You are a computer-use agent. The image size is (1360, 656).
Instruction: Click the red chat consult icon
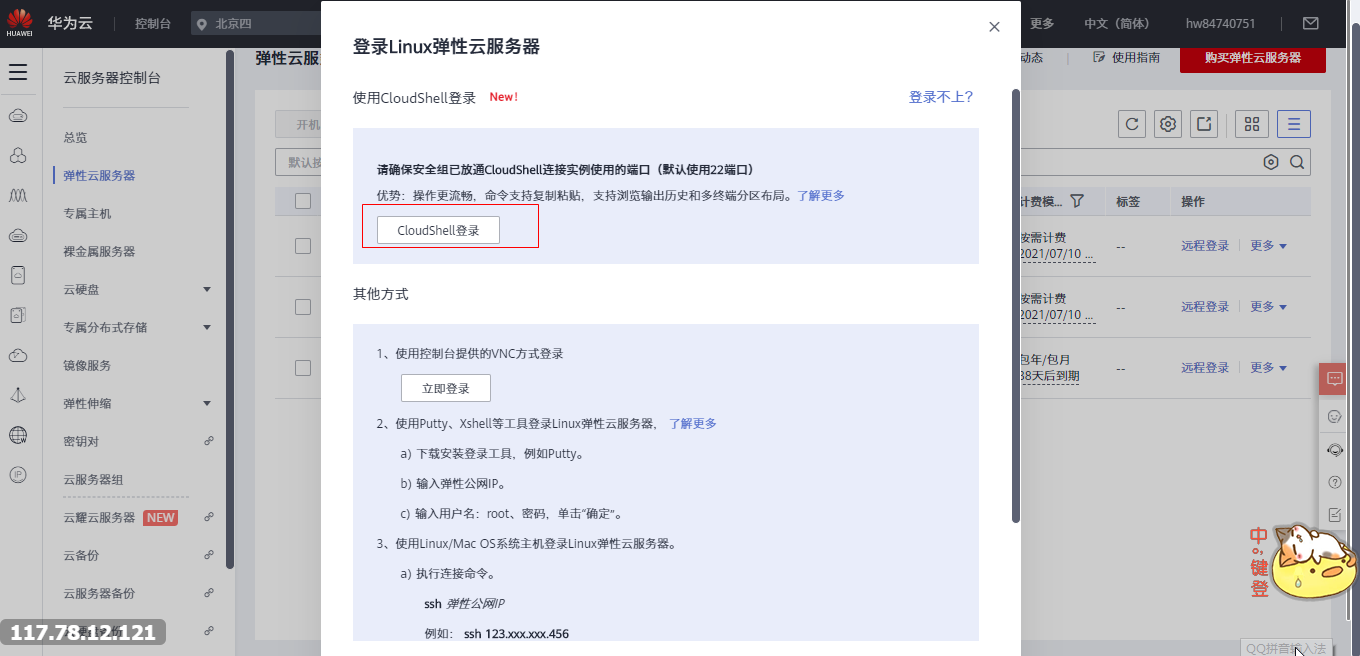point(1334,379)
